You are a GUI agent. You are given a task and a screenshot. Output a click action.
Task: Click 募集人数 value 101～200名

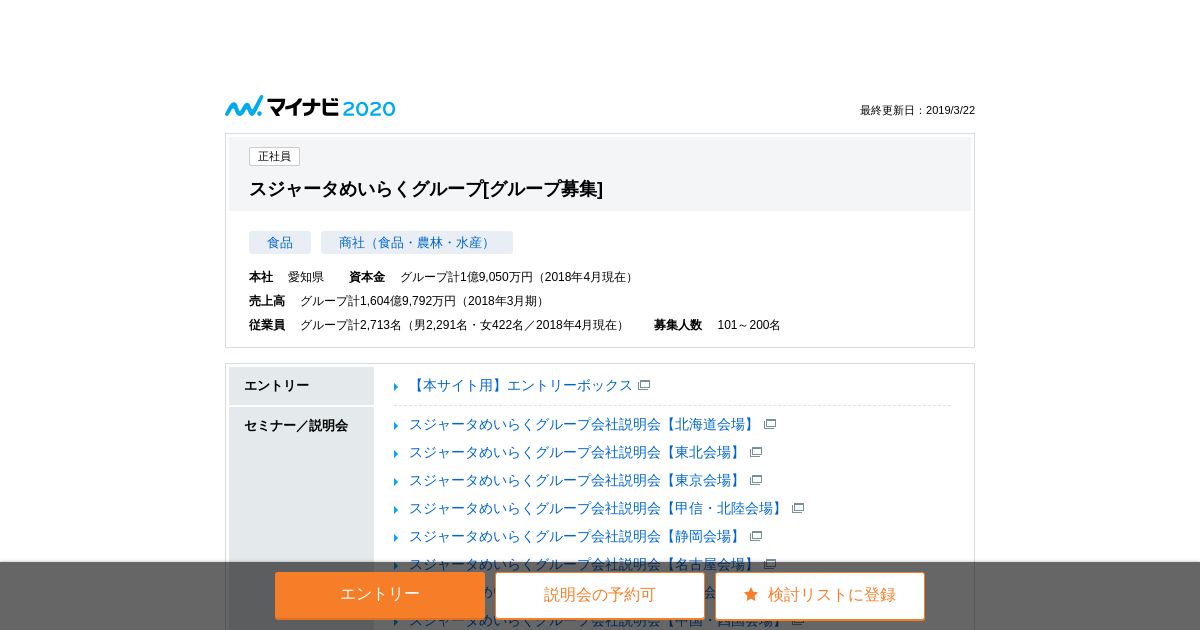tap(749, 325)
